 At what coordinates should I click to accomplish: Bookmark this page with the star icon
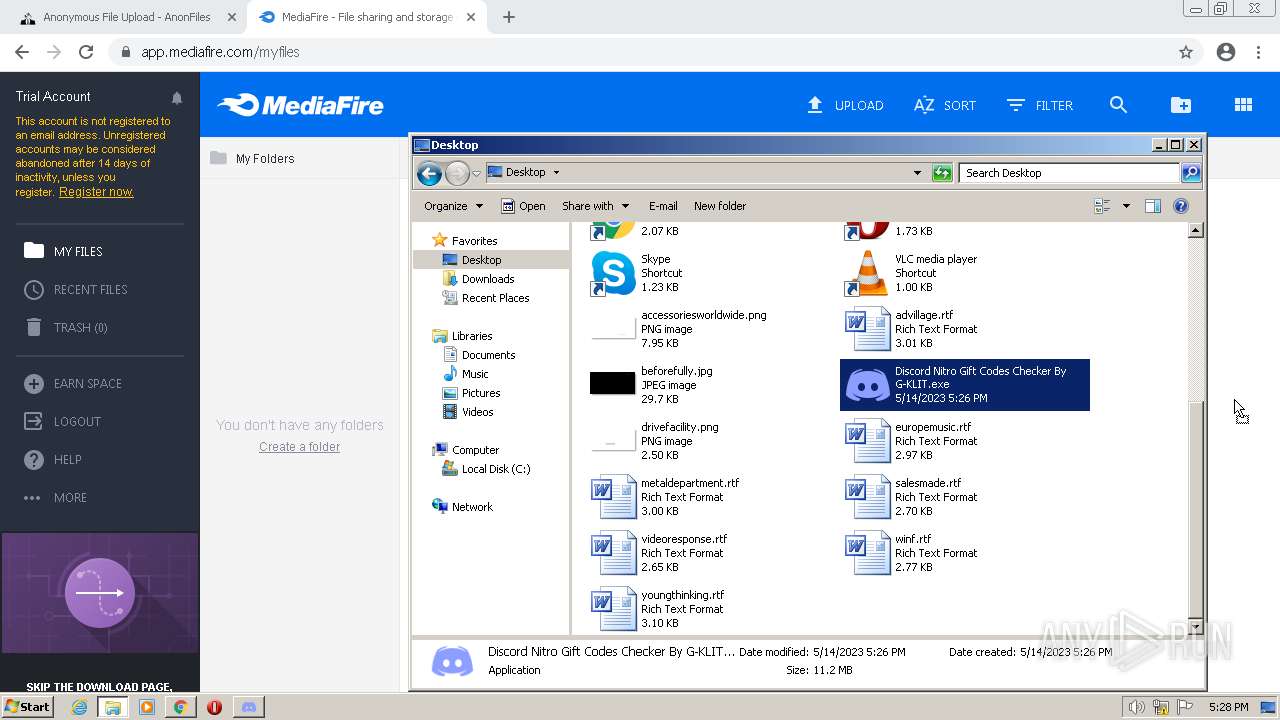pyautogui.click(x=1186, y=52)
